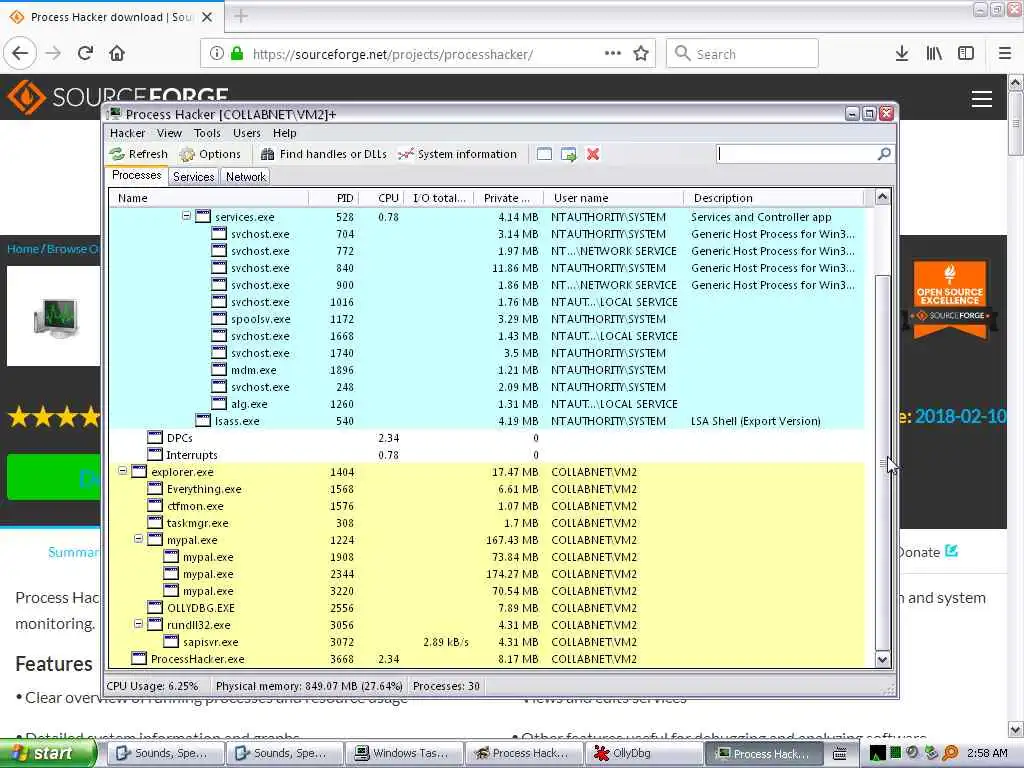Toggle the browser sidebar icon
The image size is (1024, 768).
tap(966, 54)
